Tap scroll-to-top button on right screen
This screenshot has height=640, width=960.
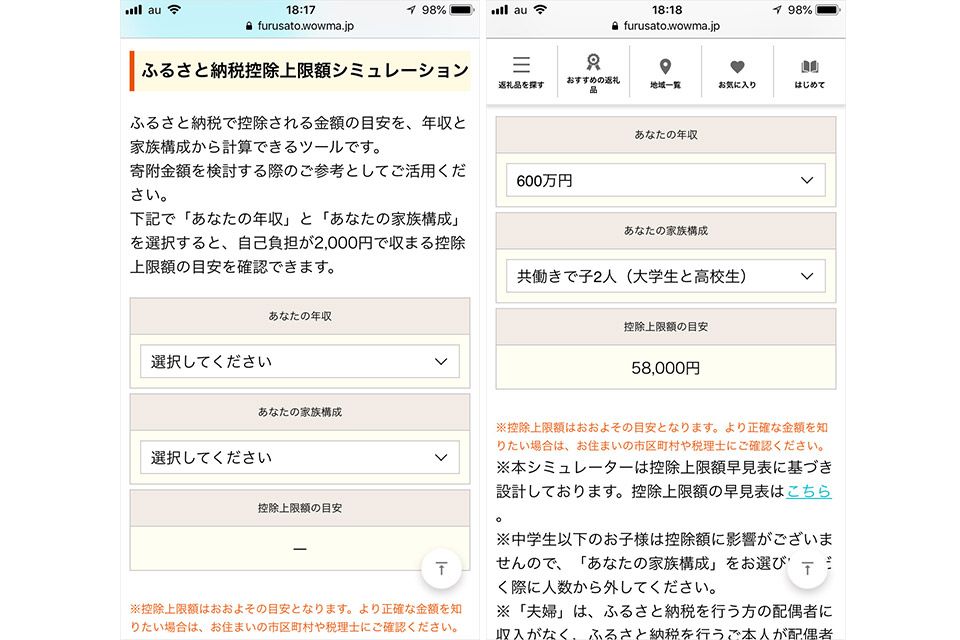(808, 569)
